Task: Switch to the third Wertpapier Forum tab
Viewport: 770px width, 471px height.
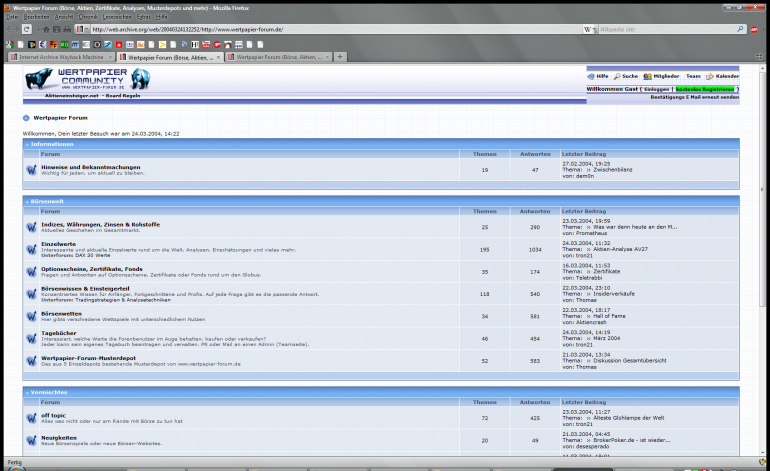Action: tap(279, 57)
